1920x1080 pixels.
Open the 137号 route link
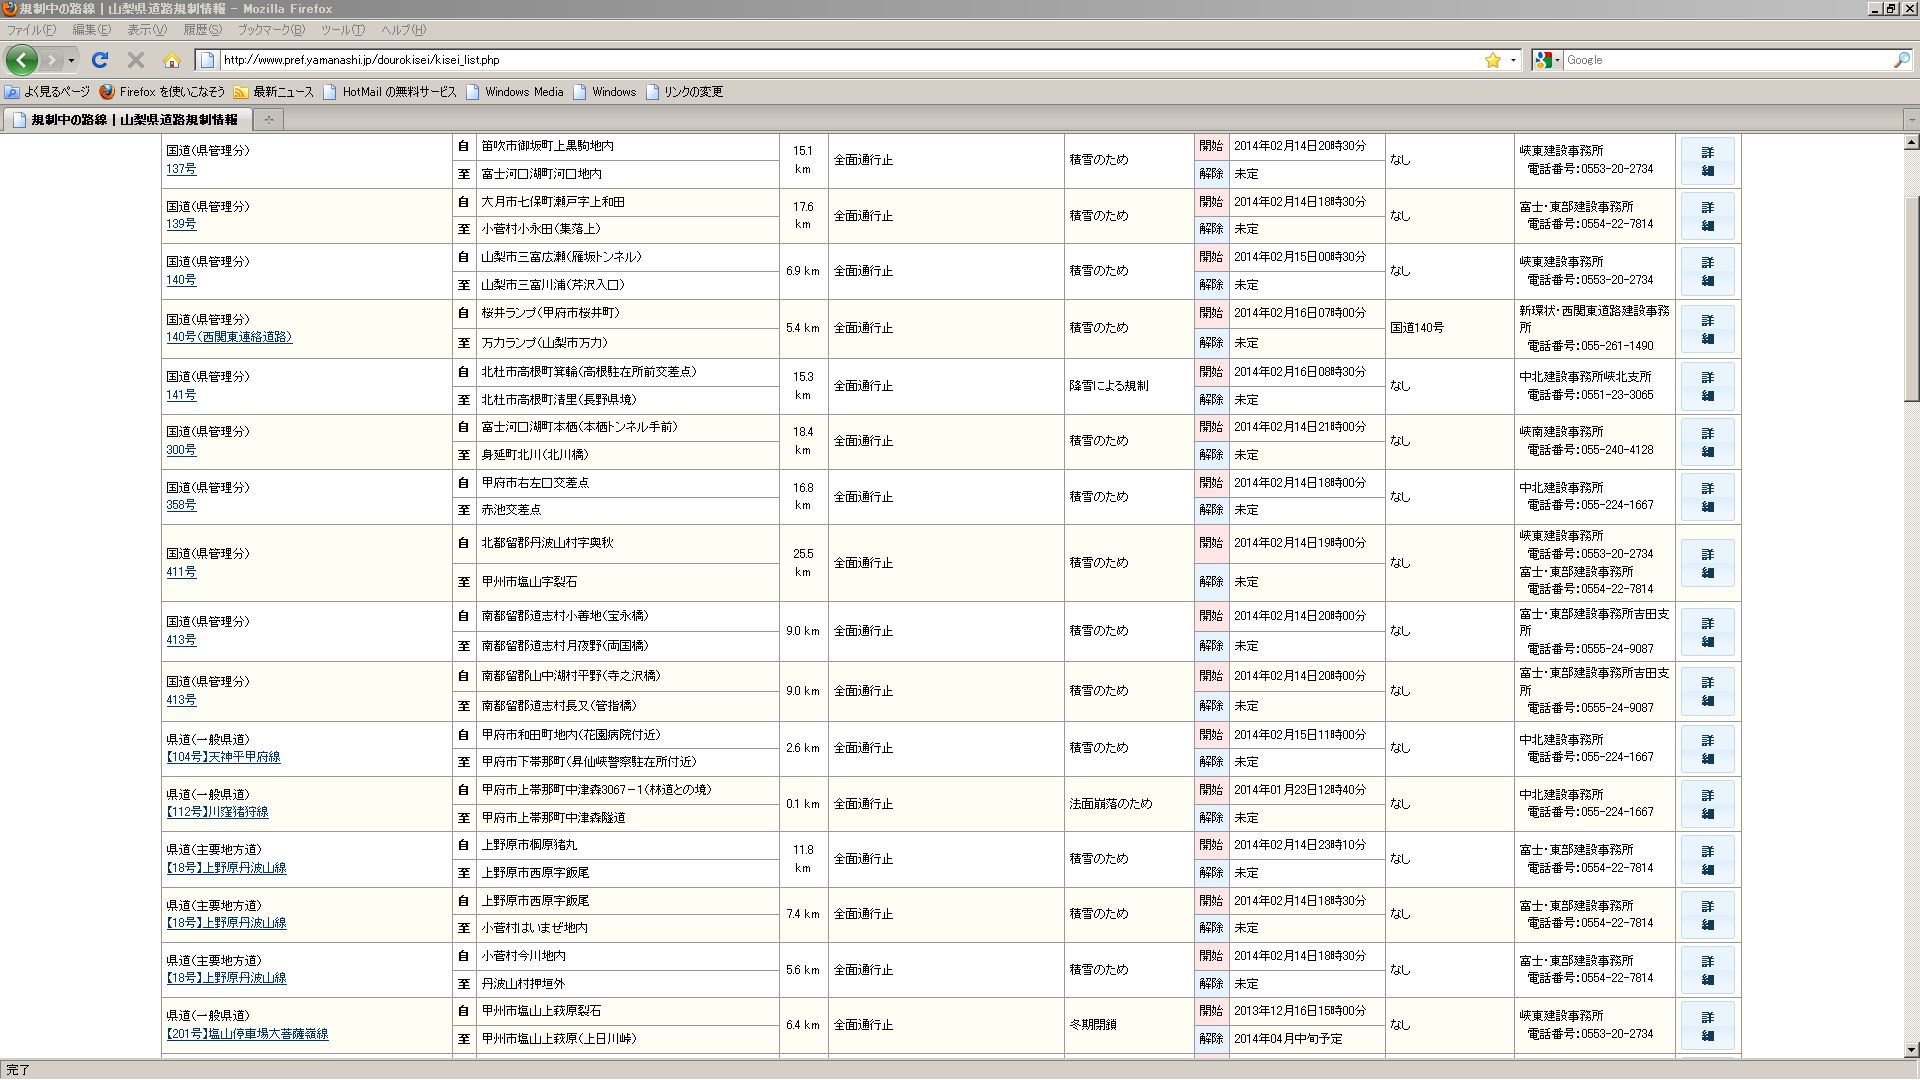coord(181,169)
